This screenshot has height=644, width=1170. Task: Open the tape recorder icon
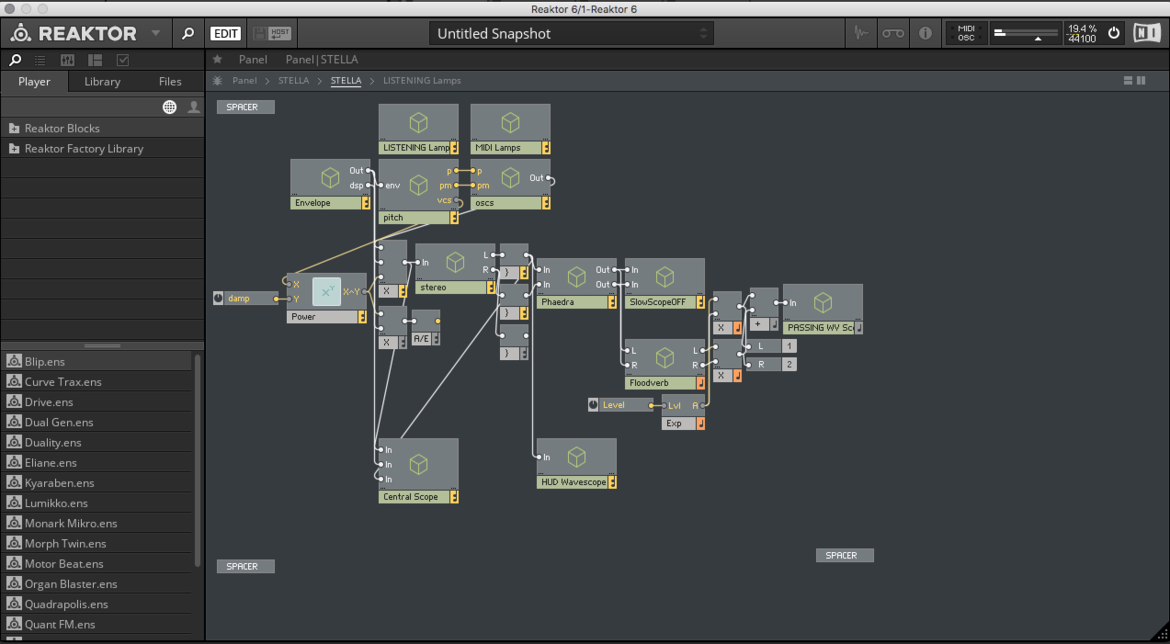click(x=893, y=34)
